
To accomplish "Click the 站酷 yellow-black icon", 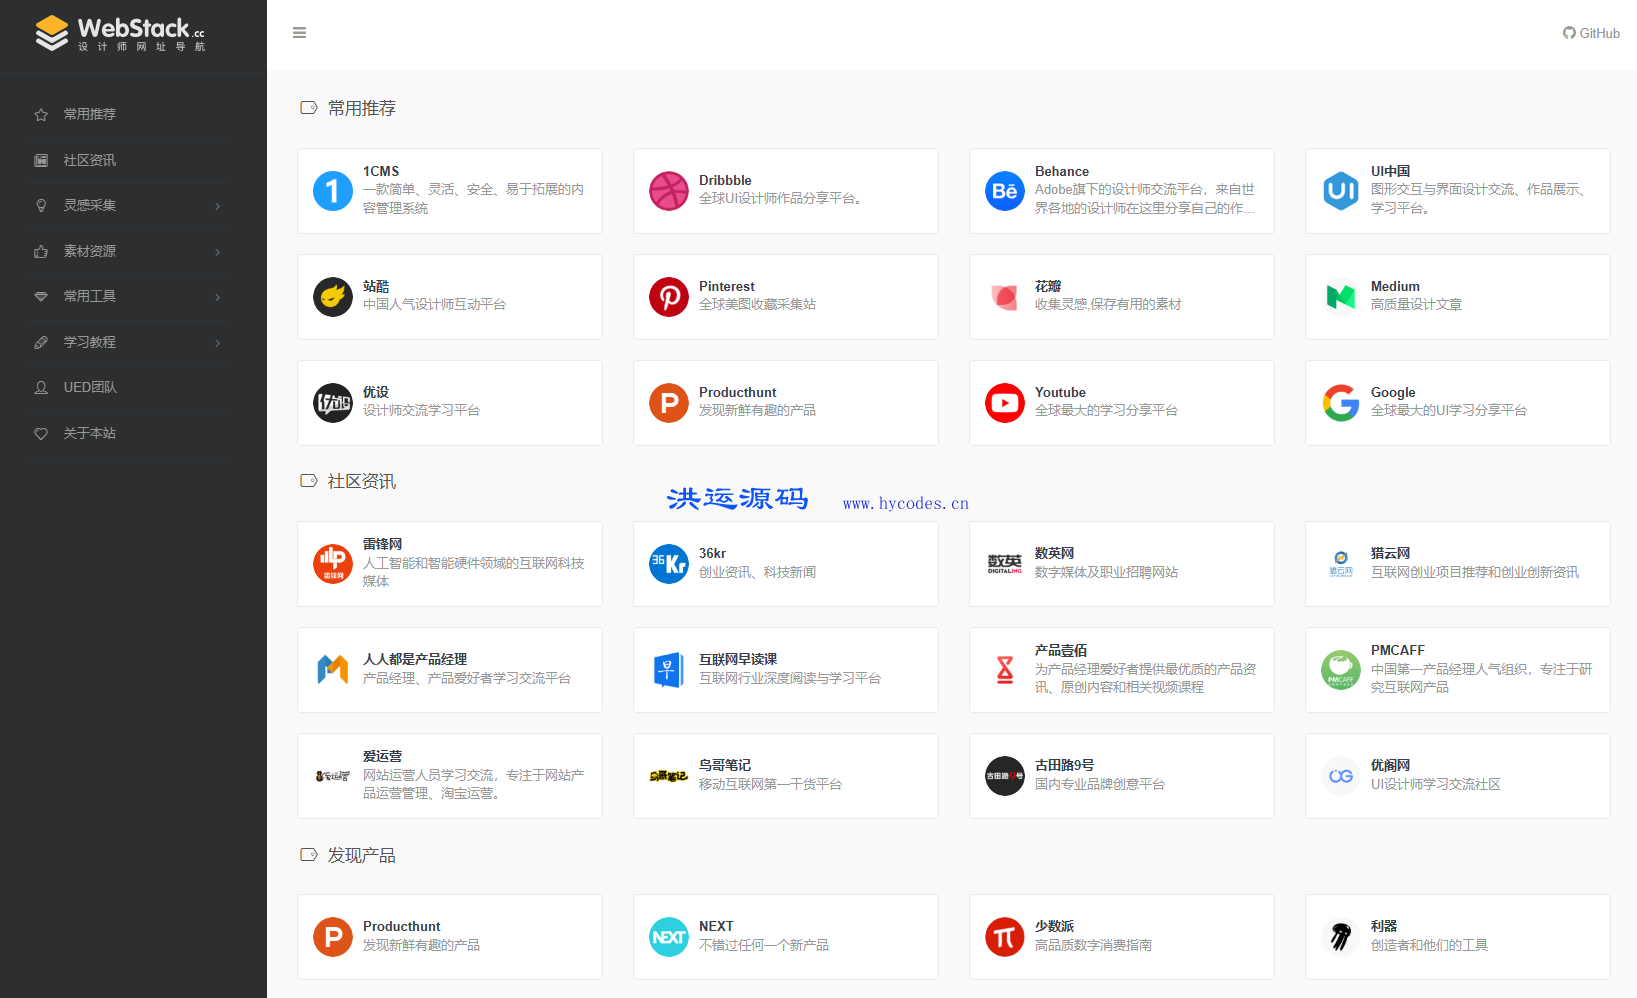I will pyautogui.click(x=333, y=297).
